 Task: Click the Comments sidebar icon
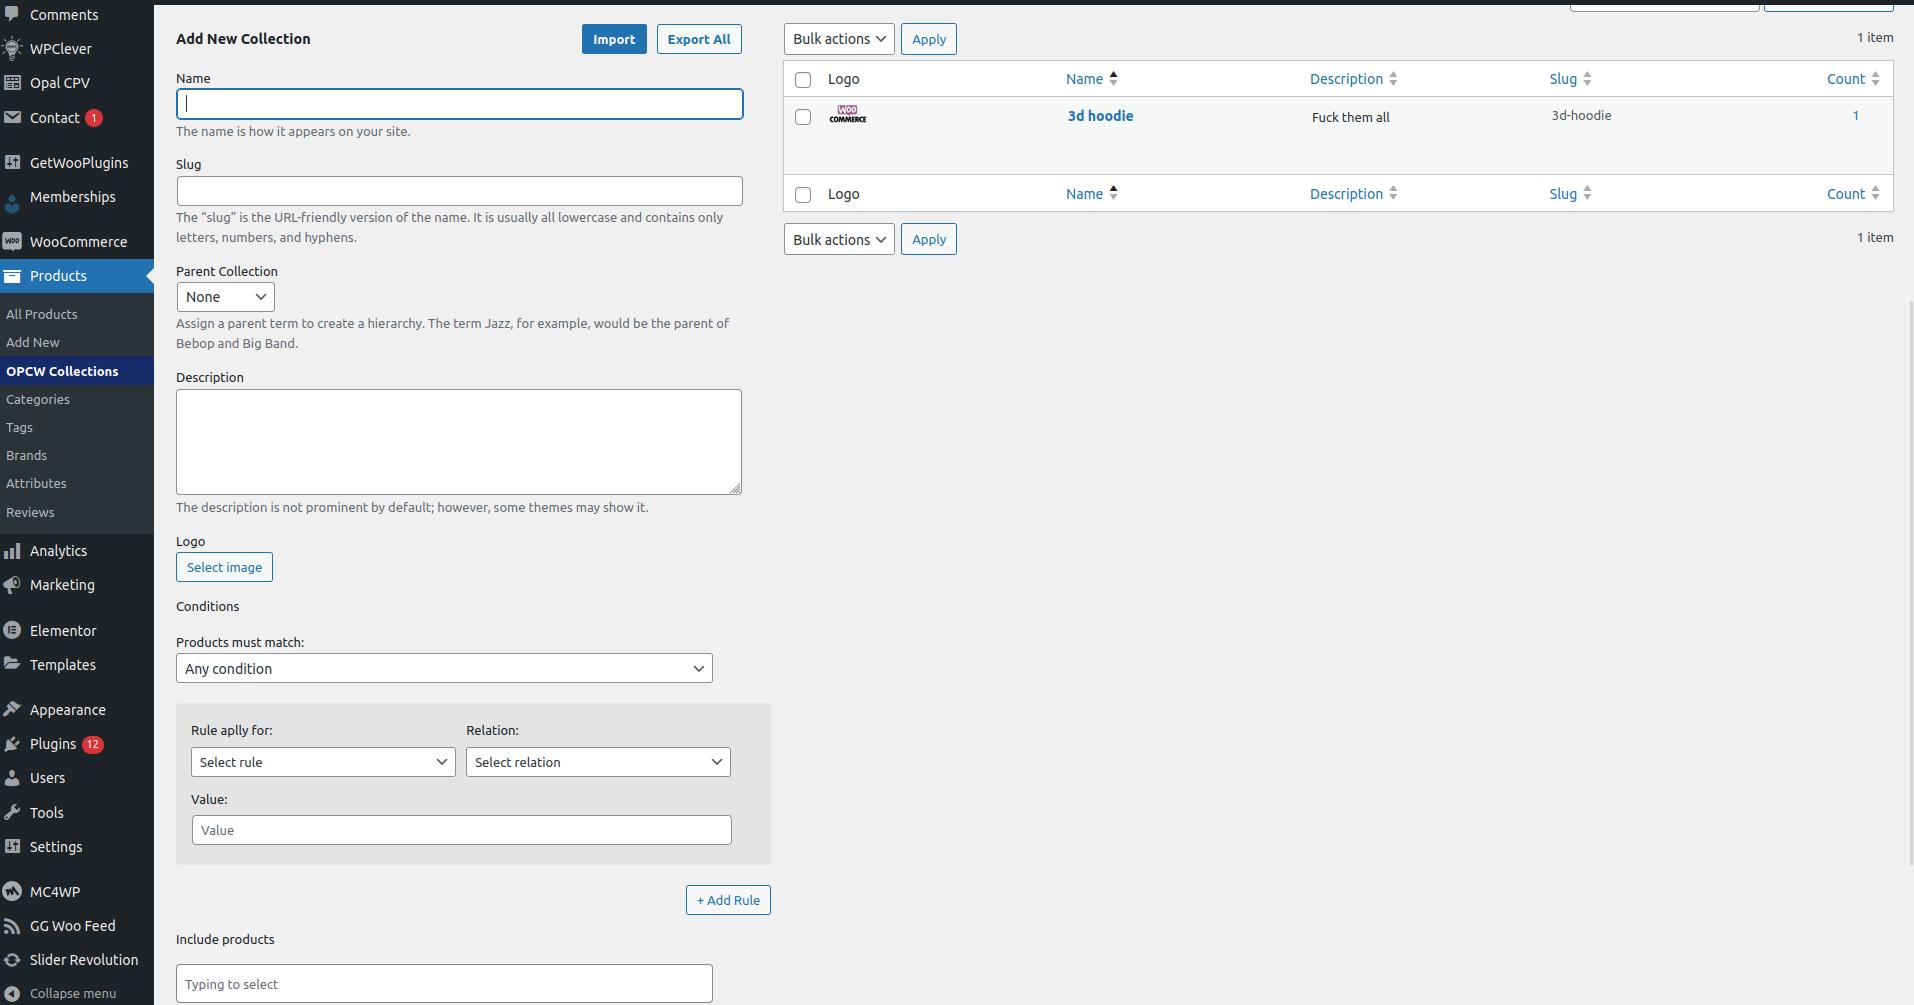pos(12,15)
